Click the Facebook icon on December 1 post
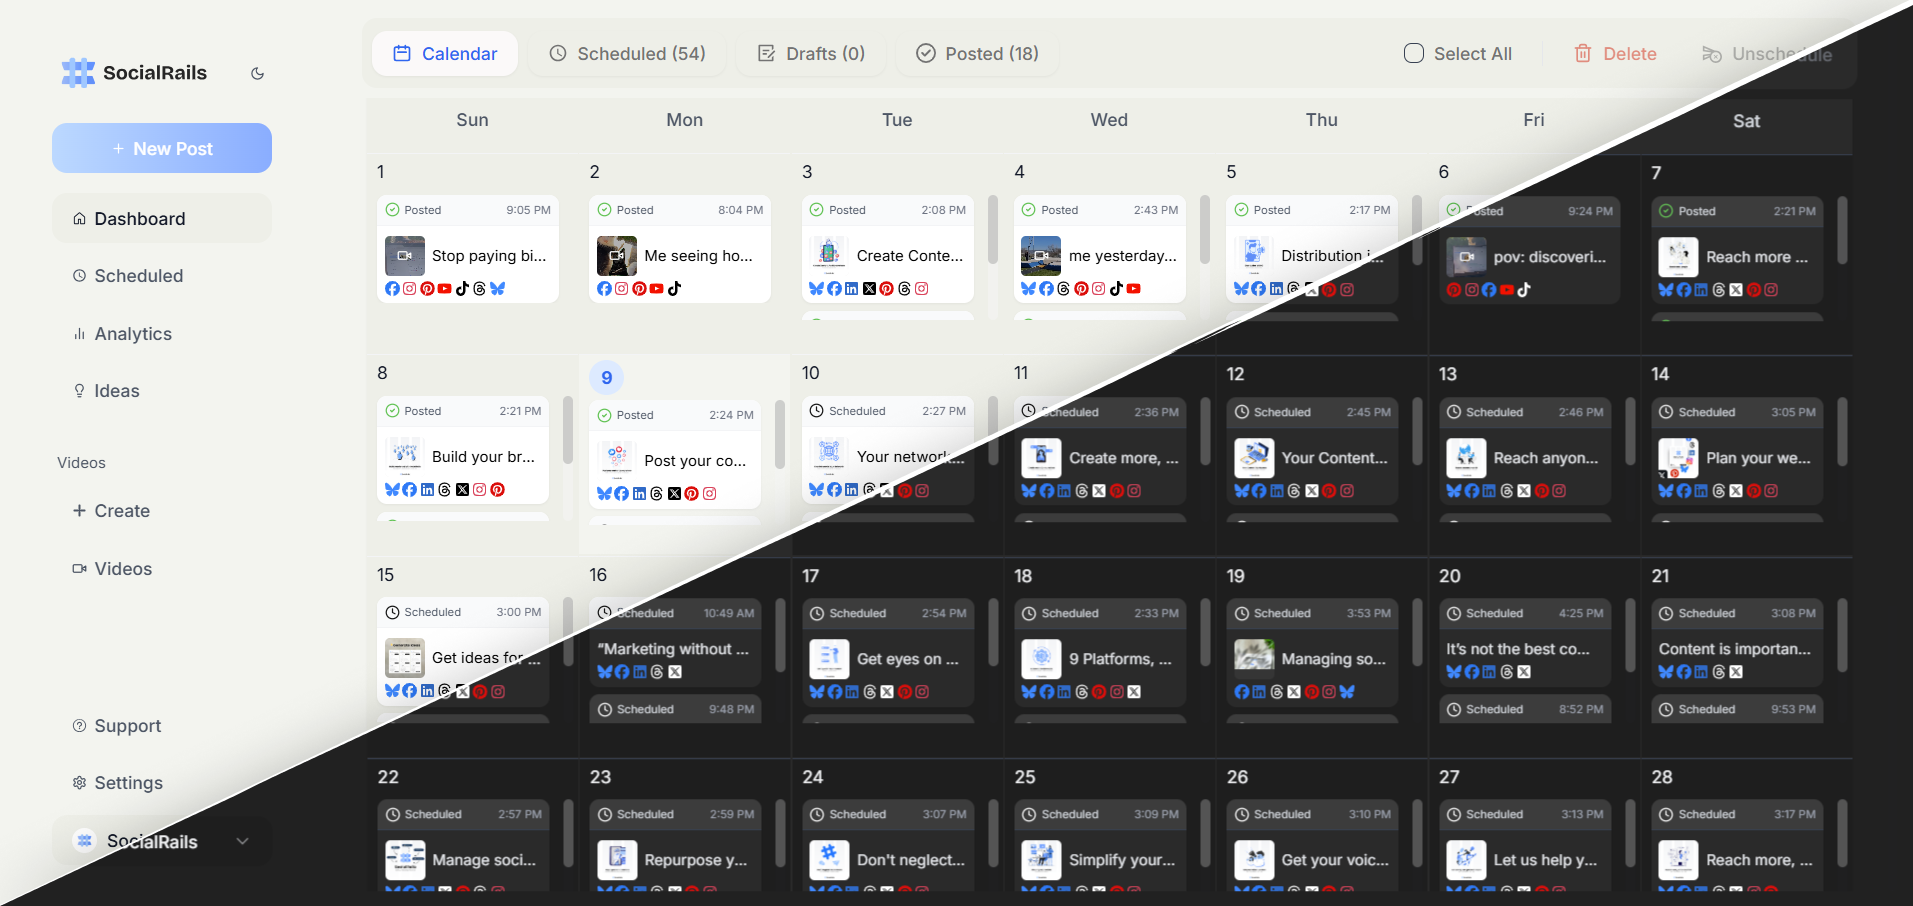1913x906 pixels. (392, 288)
